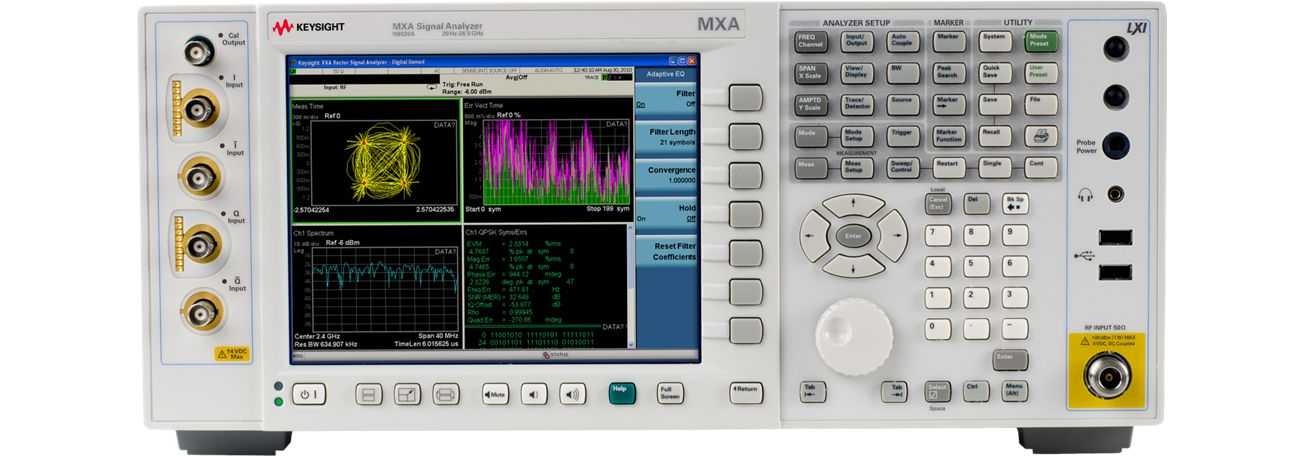This screenshot has height=456, width=1303.
Task: Open the Convergence softkey value
Action: point(666,174)
